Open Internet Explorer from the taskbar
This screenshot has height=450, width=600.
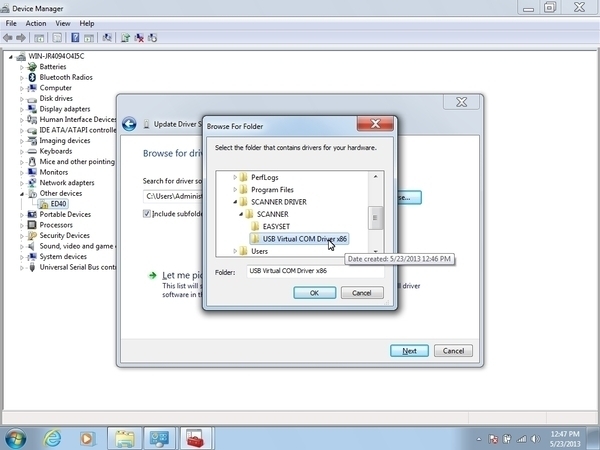point(52,437)
